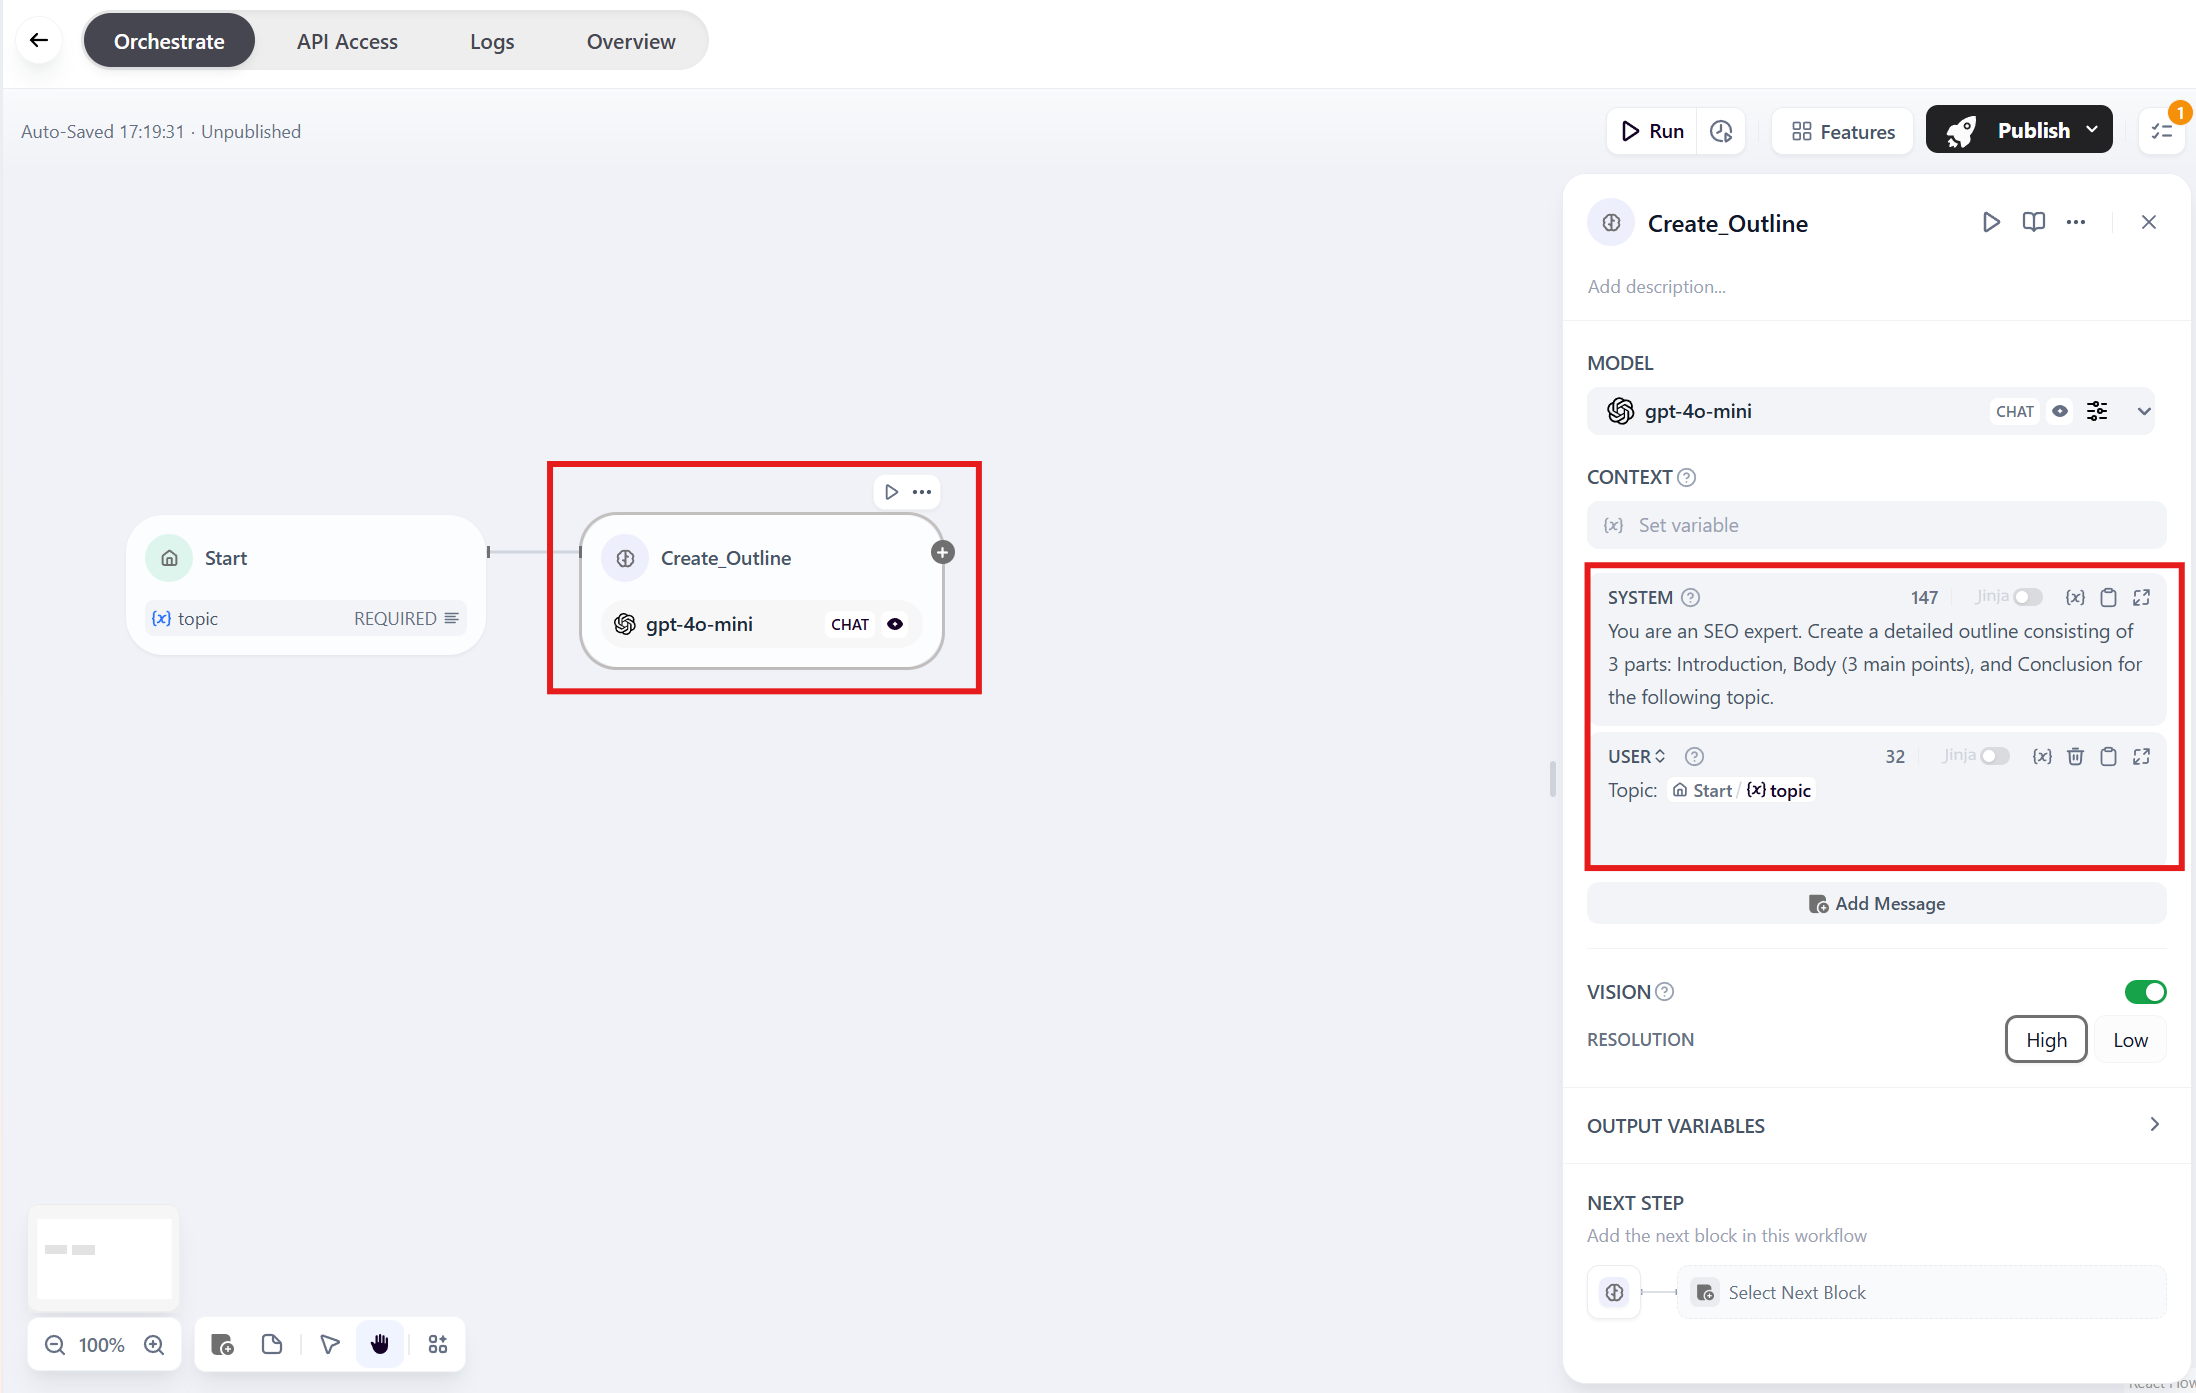Switch to the Logs tab

click(x=492, y=41)
